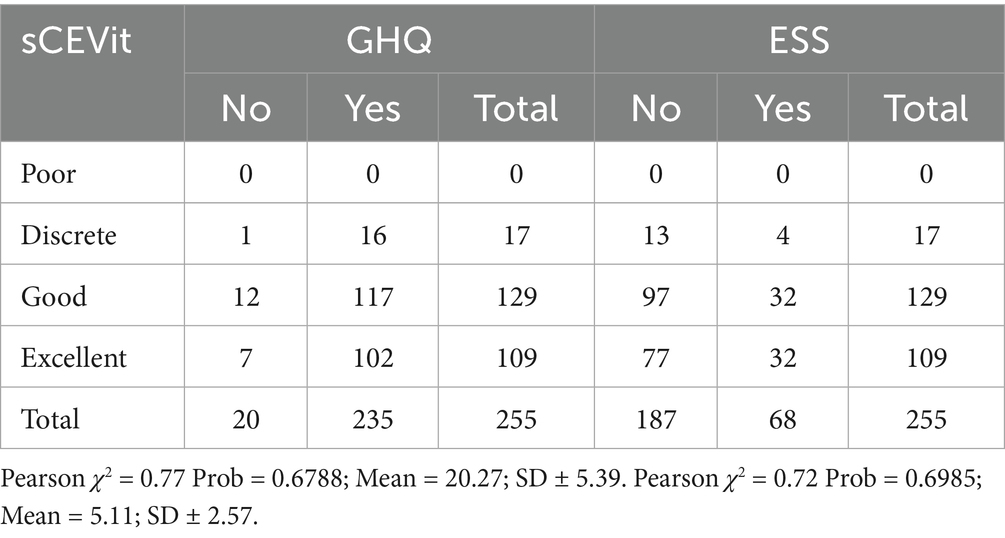Select the value 235 in Total row

click(x=373, y=419)
